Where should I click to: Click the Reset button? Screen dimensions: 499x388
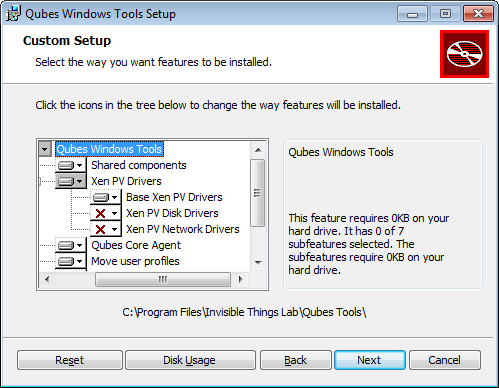pos(70,360)
